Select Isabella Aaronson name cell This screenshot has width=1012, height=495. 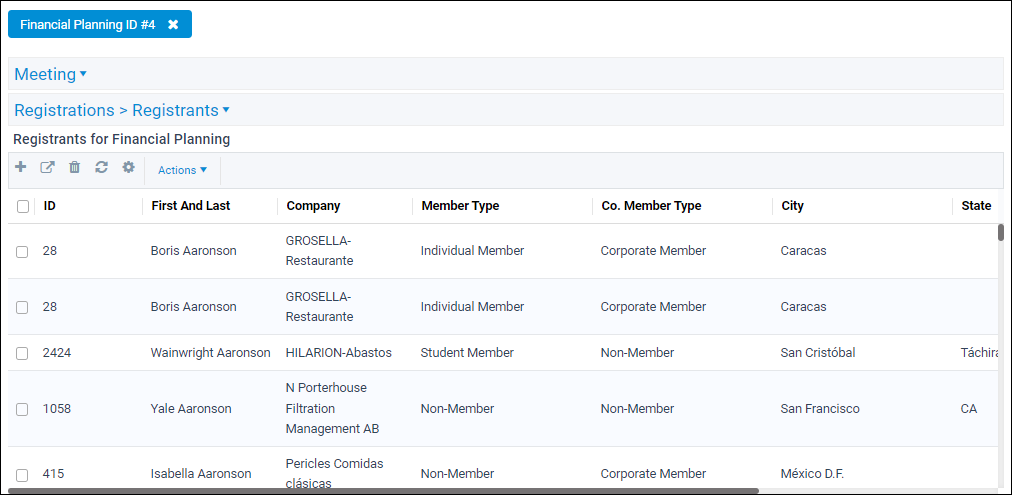pos(201,474)
